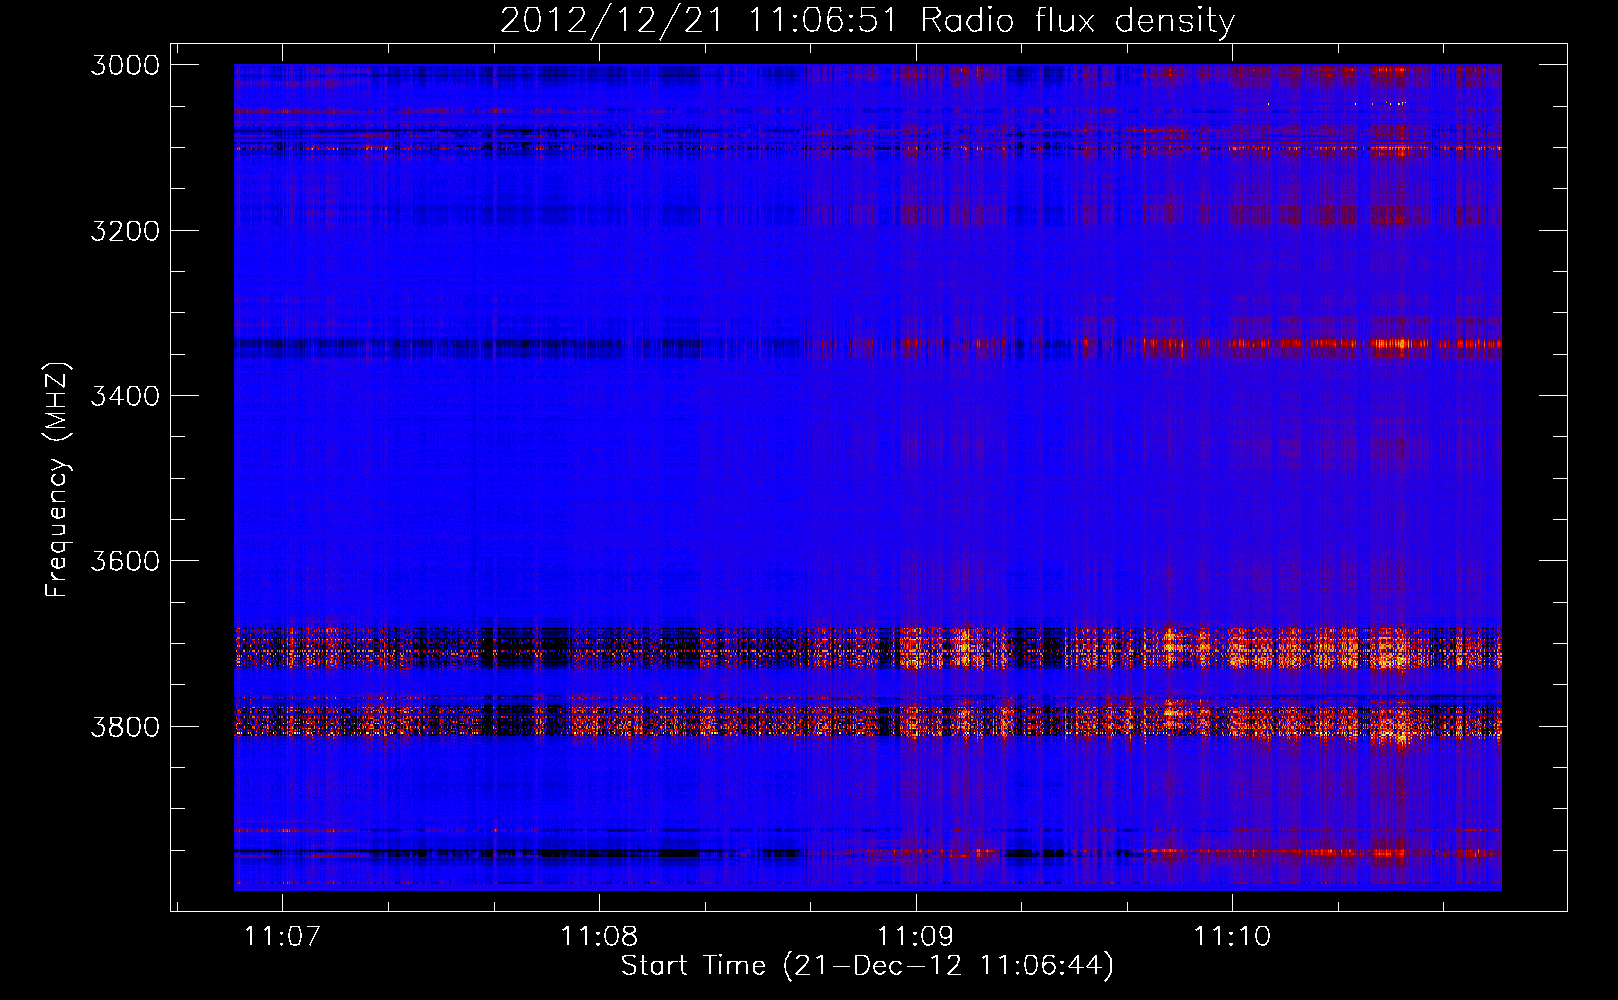Click the 11:09 time tick label

916,936
